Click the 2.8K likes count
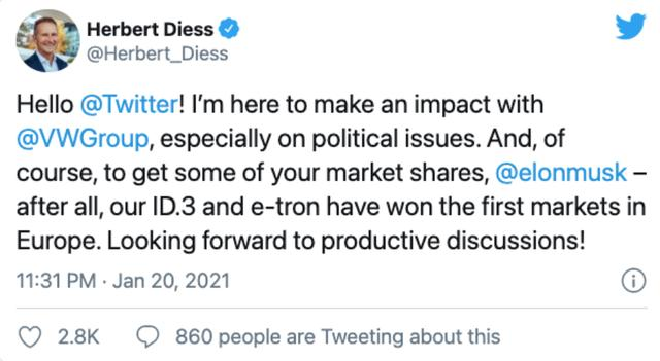Viewport: 660px width, 361px height. pyautogui.click(x=79, y=337)
